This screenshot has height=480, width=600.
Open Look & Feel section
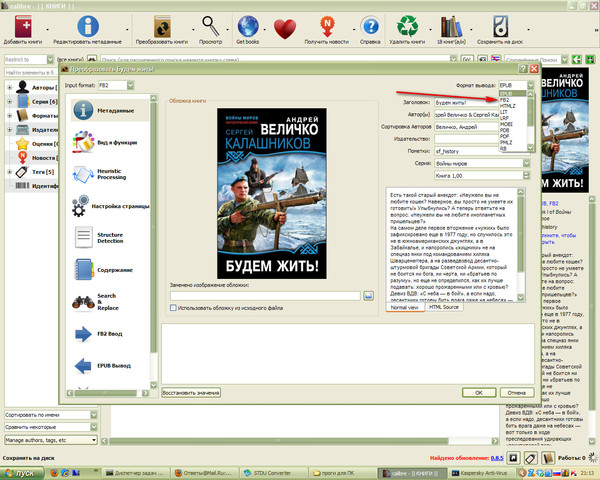tap(110, 142)
